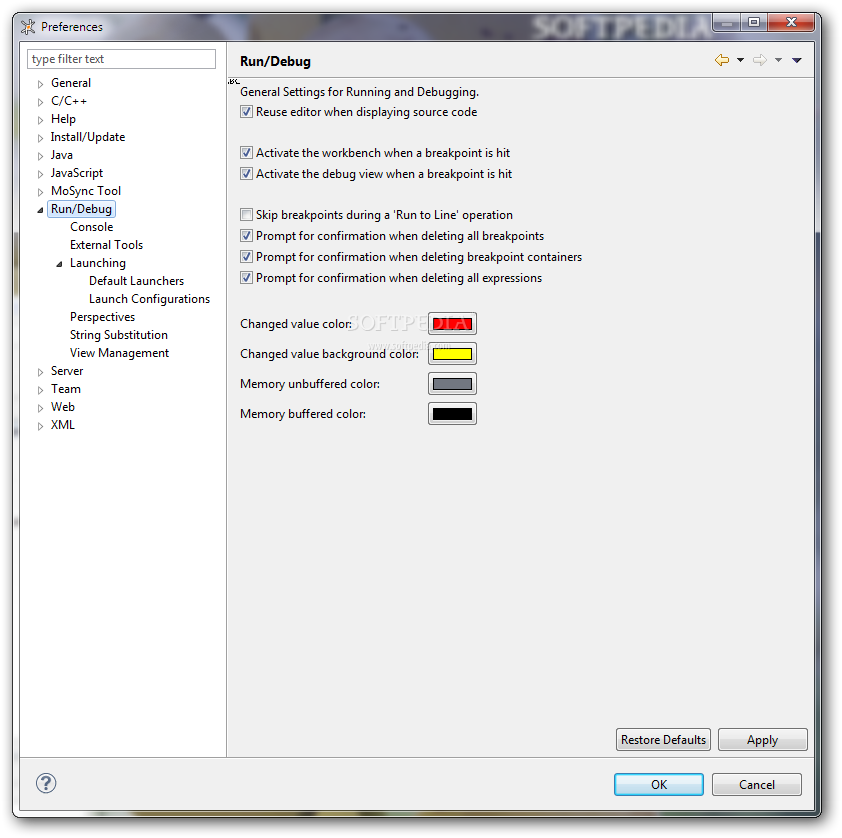Enable Skip breakpoints during Run to Line
This screenshot has width=842, height=838.
[x=246, y=215]
